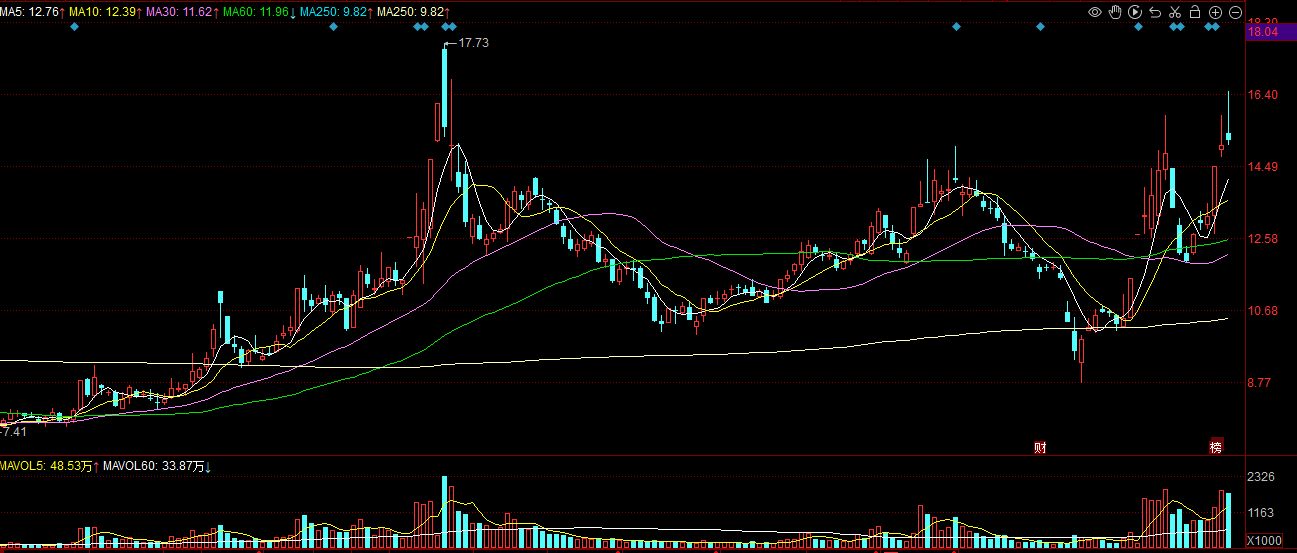
Task: Zoom in with the plus circle icon
Action: [1215, 12]
